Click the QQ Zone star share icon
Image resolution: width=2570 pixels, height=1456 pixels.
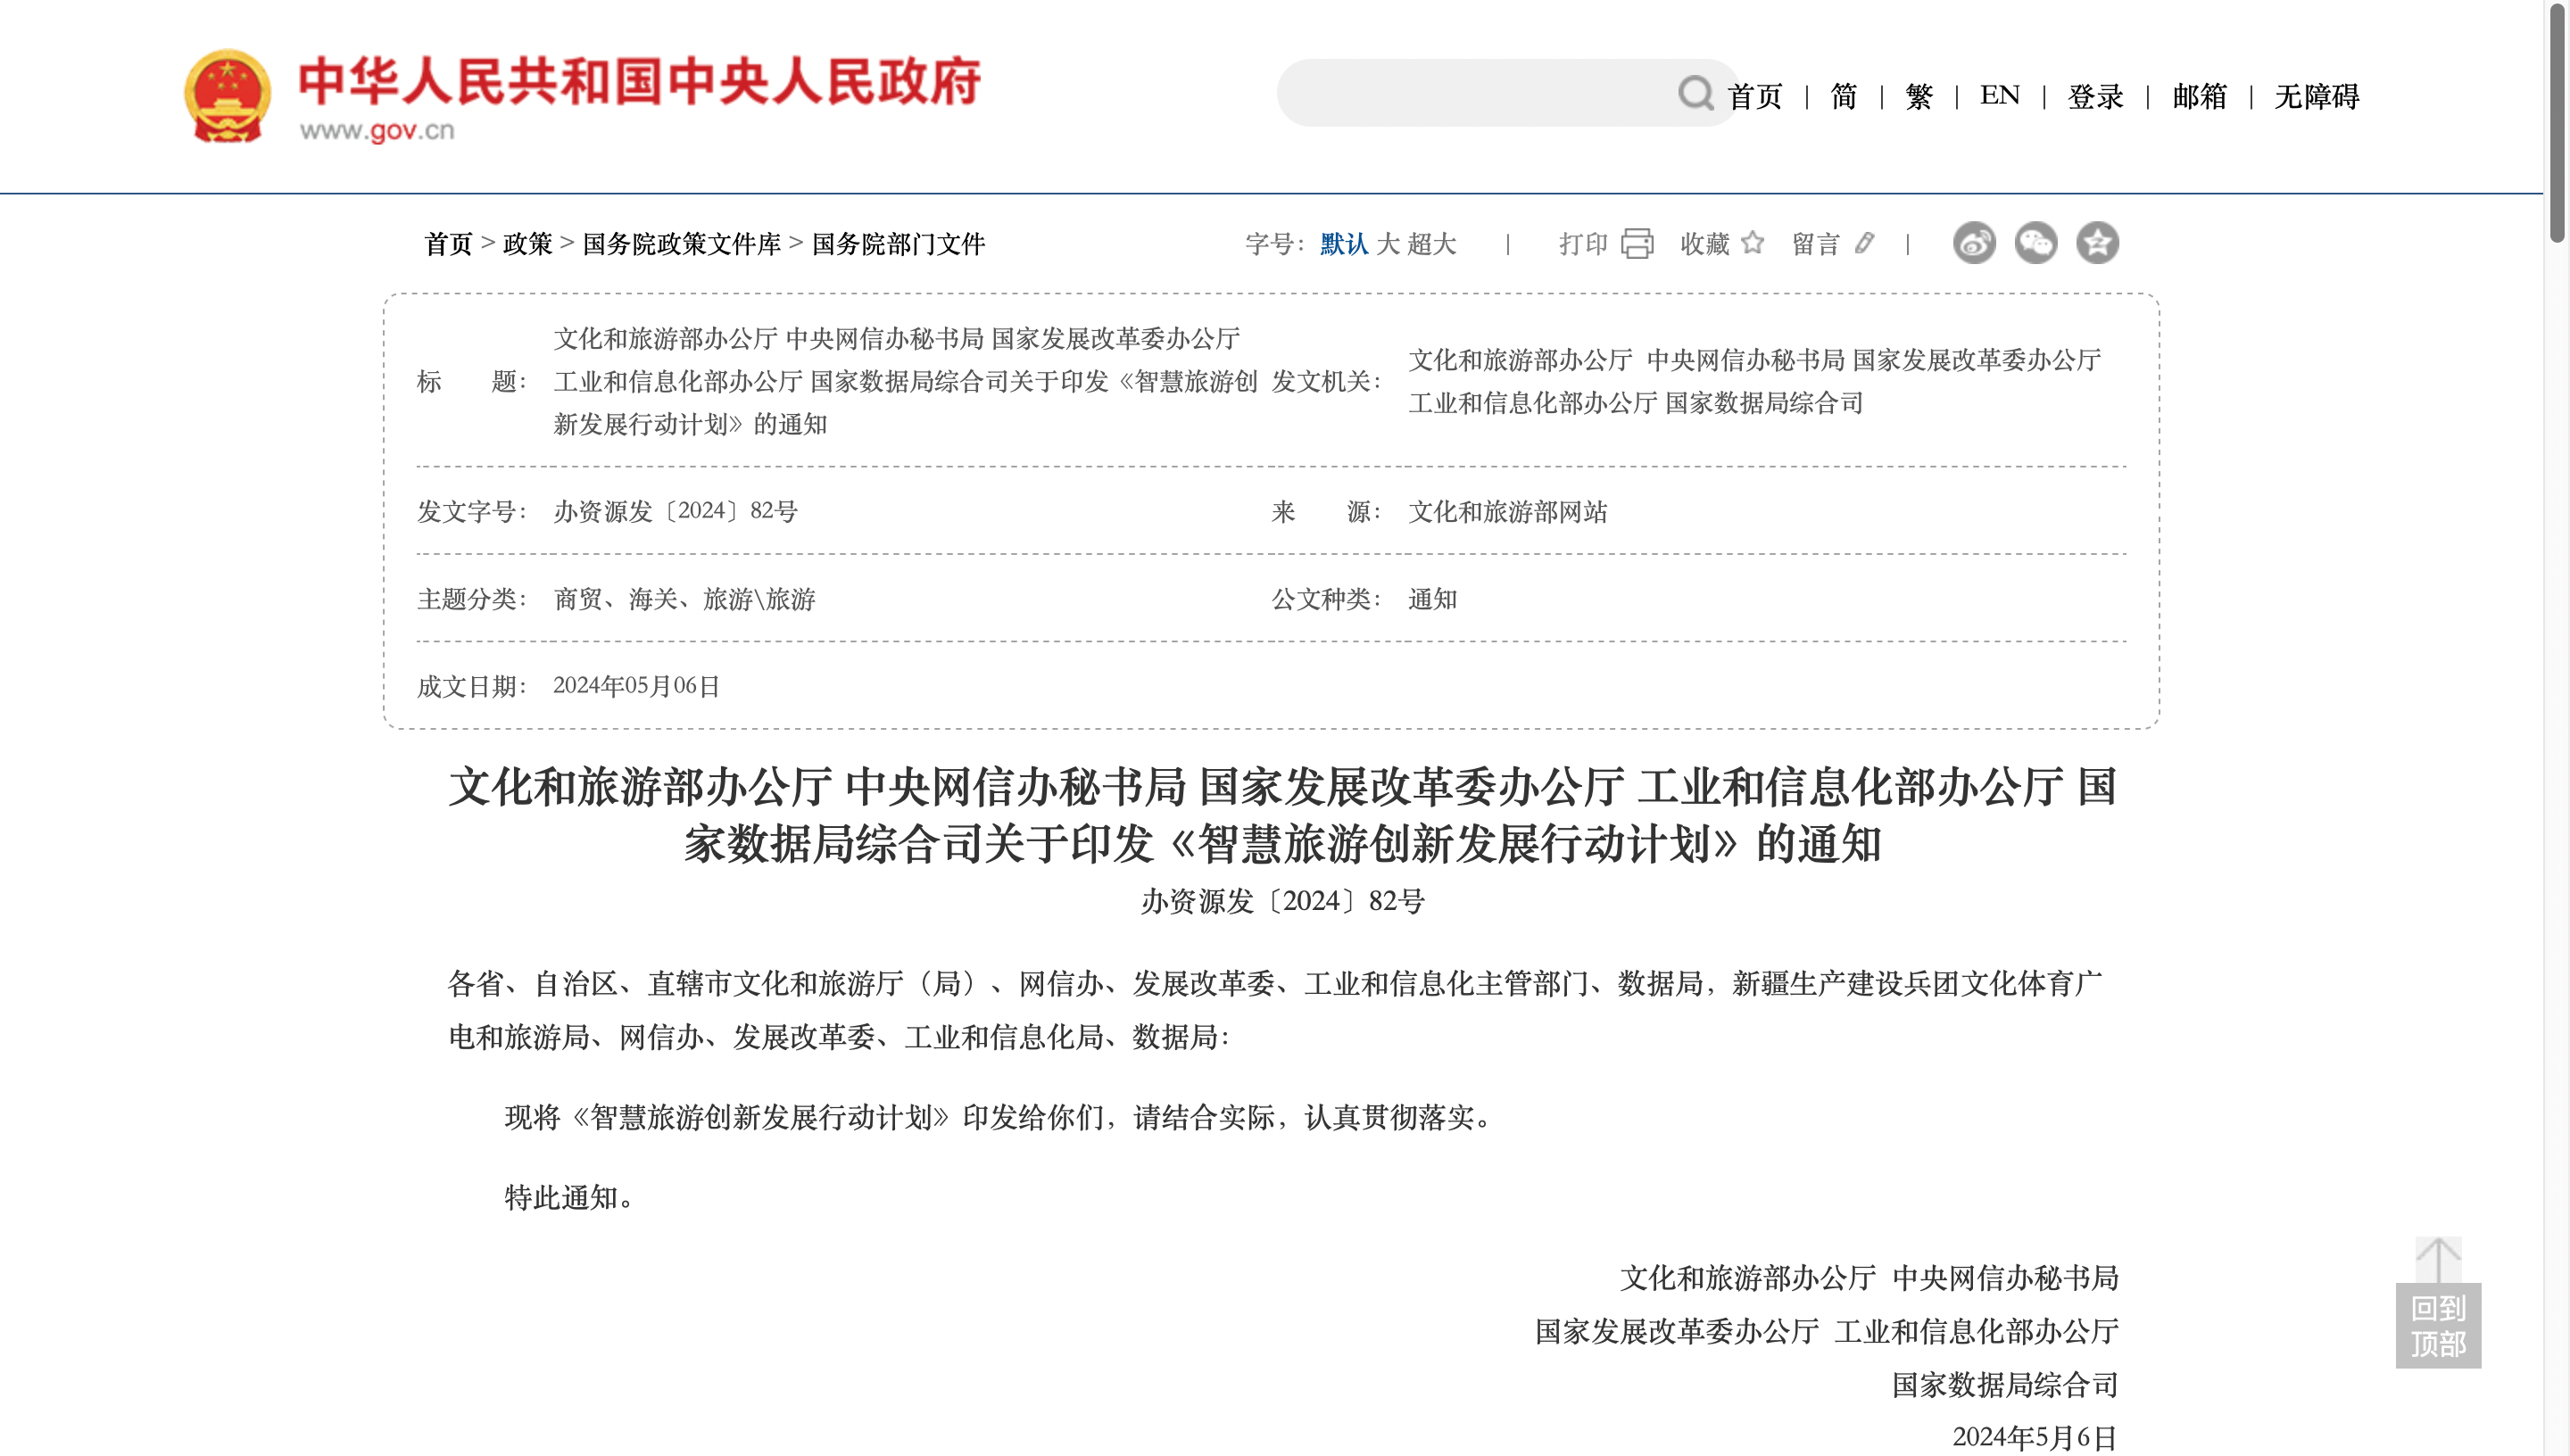(2097, 243)
